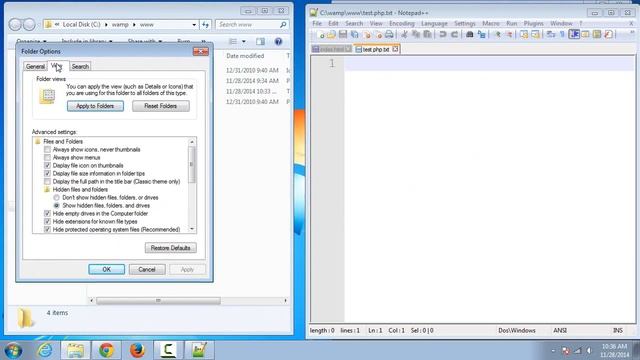Screen dimensions: 640x360
Task: Open Internet Explorer from the taskbar
Action: coord(44,350)
